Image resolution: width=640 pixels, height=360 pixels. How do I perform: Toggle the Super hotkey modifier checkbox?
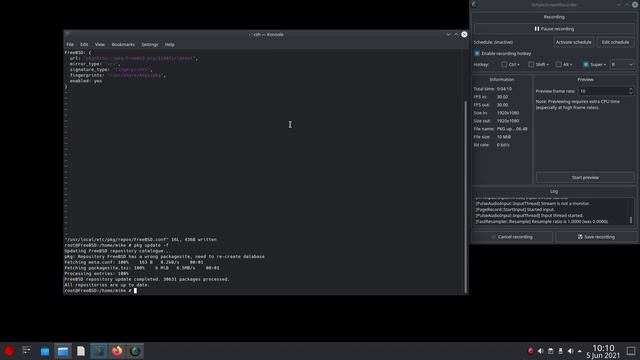[586, 64]
